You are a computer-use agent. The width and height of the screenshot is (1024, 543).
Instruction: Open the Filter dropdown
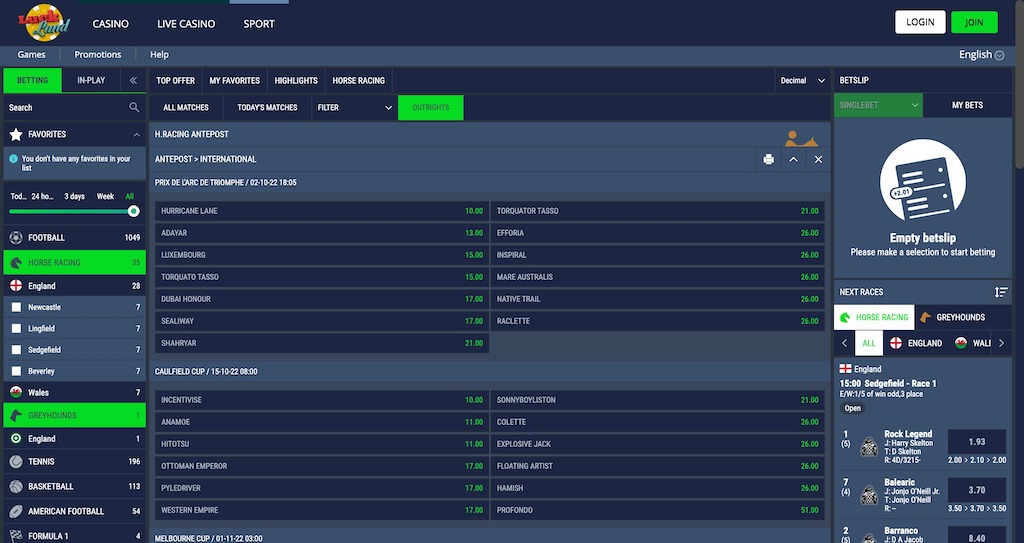[x=354, y=107]
